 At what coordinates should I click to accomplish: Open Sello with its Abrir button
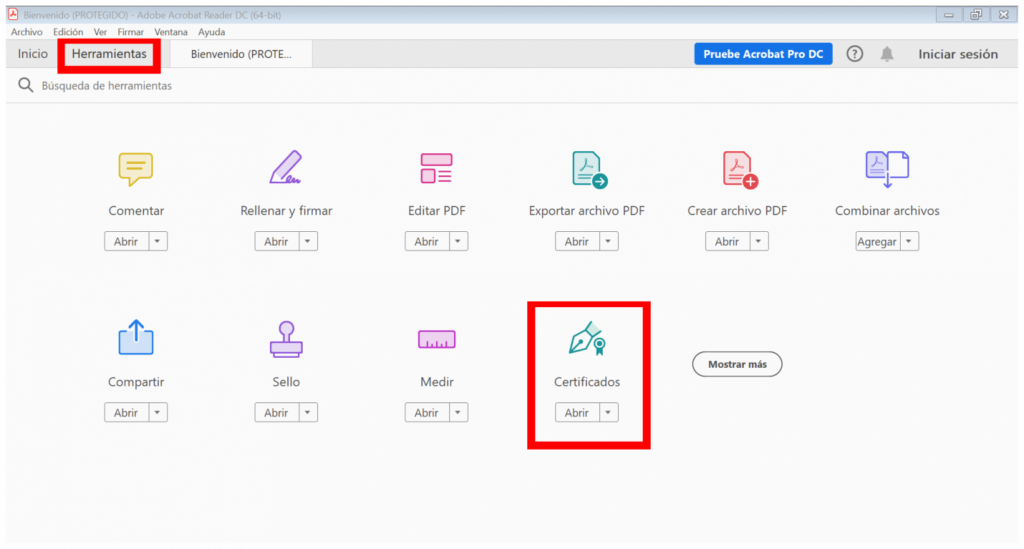coord(276,413)
